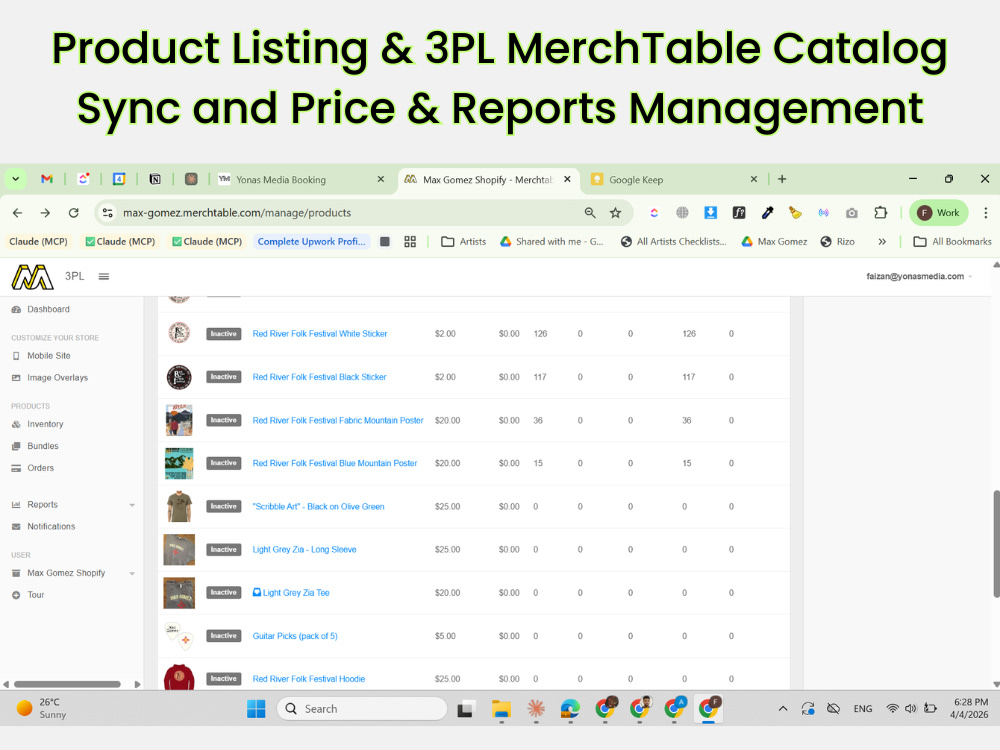
Task: Show hidden system tray icons
Action: 783,709
